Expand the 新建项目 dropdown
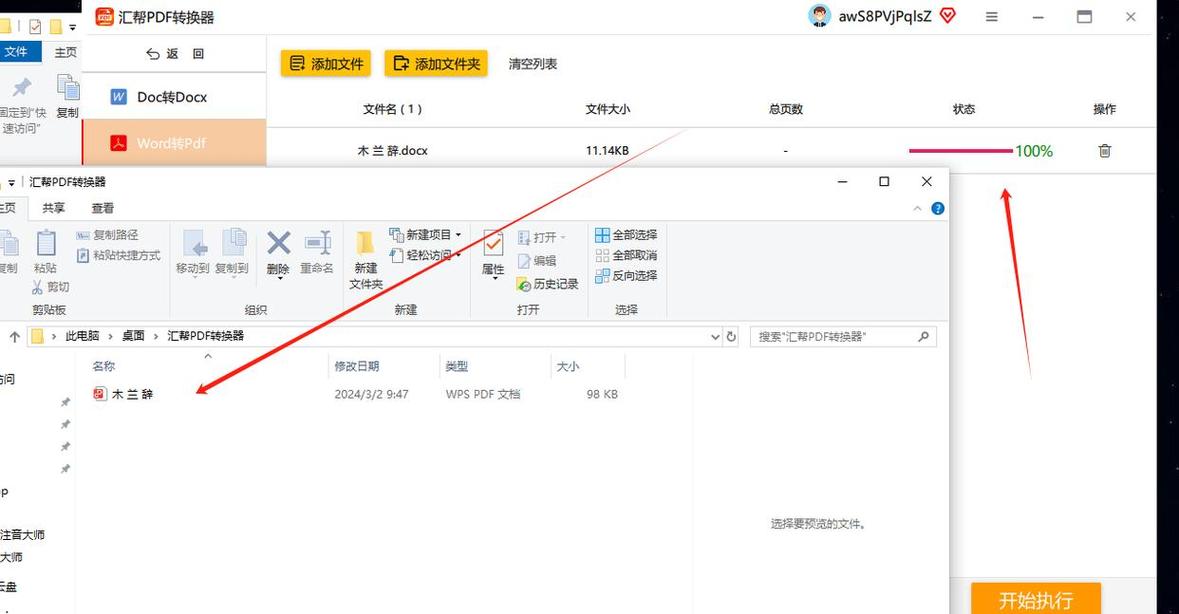1179x614 pixels. point(458,235)
